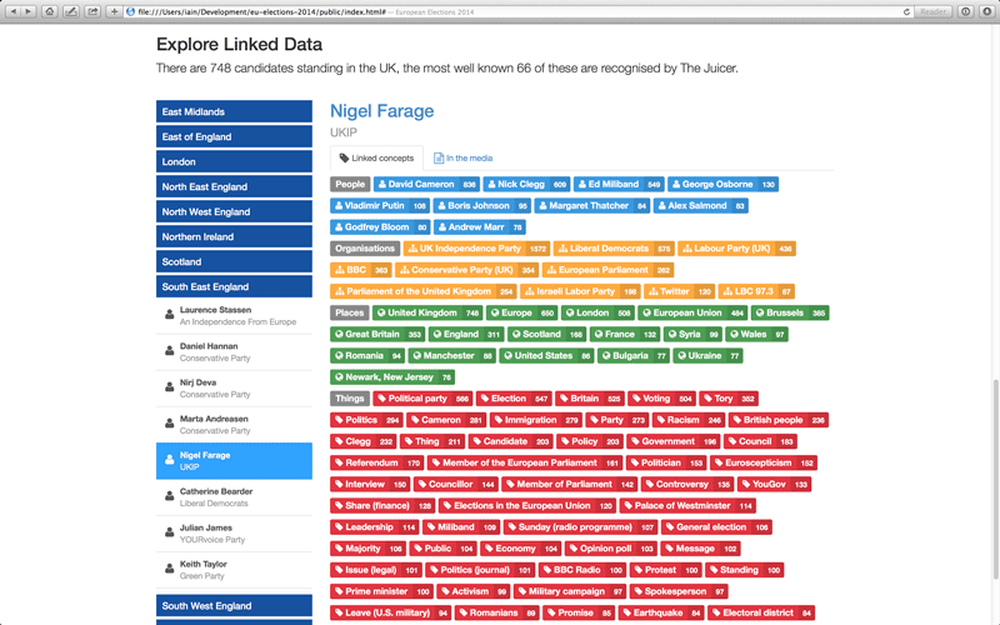Switch to the Linked concepts tab
The image size is (1000, 625).
[376, 158]
